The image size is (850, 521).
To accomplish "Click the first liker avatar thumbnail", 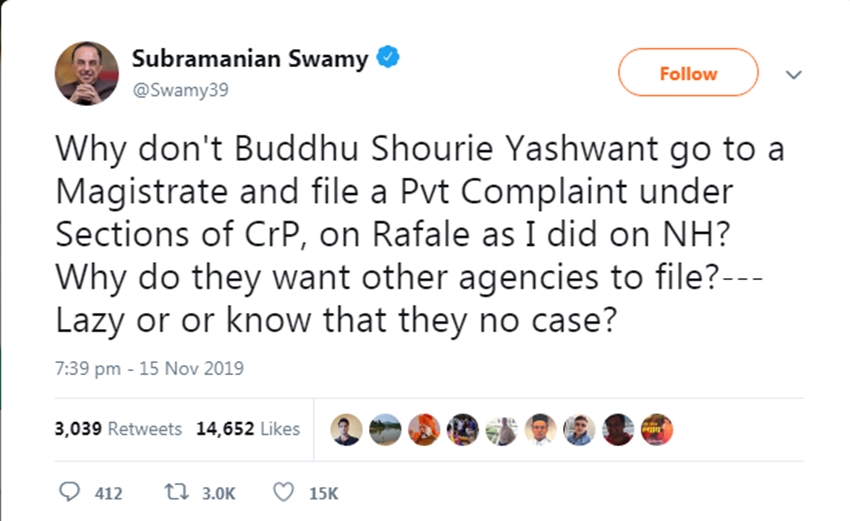I will pos(346,430).
